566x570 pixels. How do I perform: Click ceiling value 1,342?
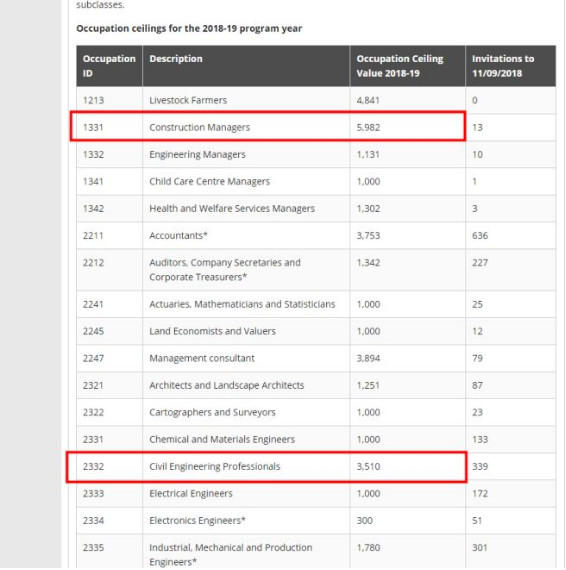coord(368,262)
